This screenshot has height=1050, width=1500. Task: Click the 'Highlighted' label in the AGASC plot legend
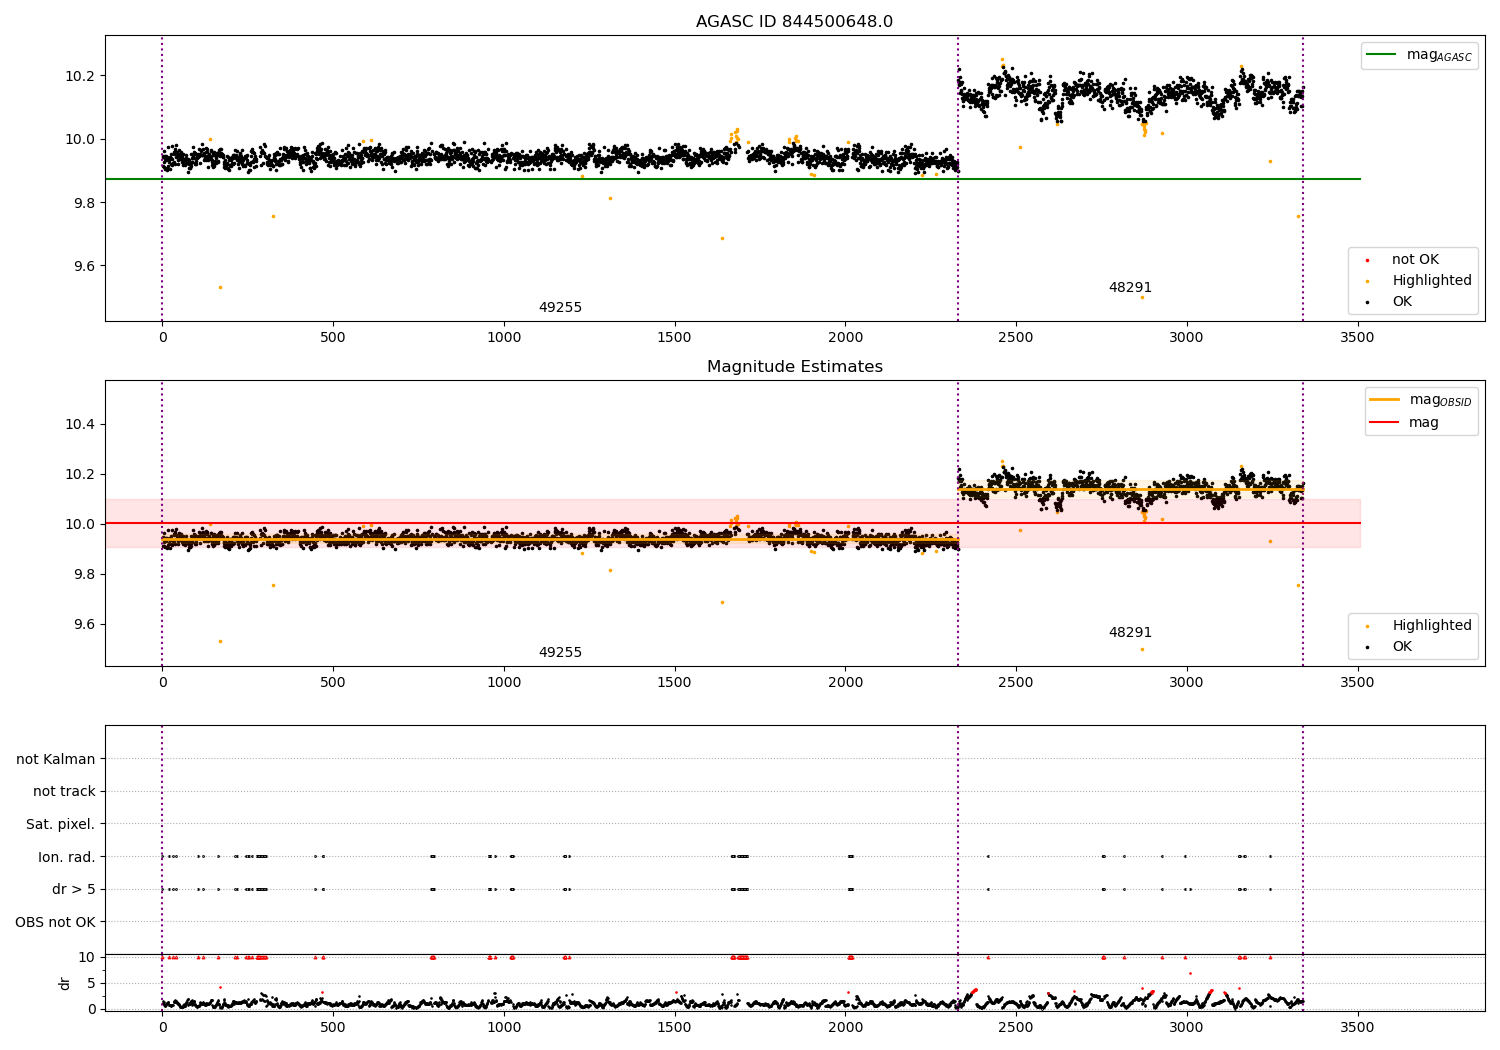pos(1432,281)
